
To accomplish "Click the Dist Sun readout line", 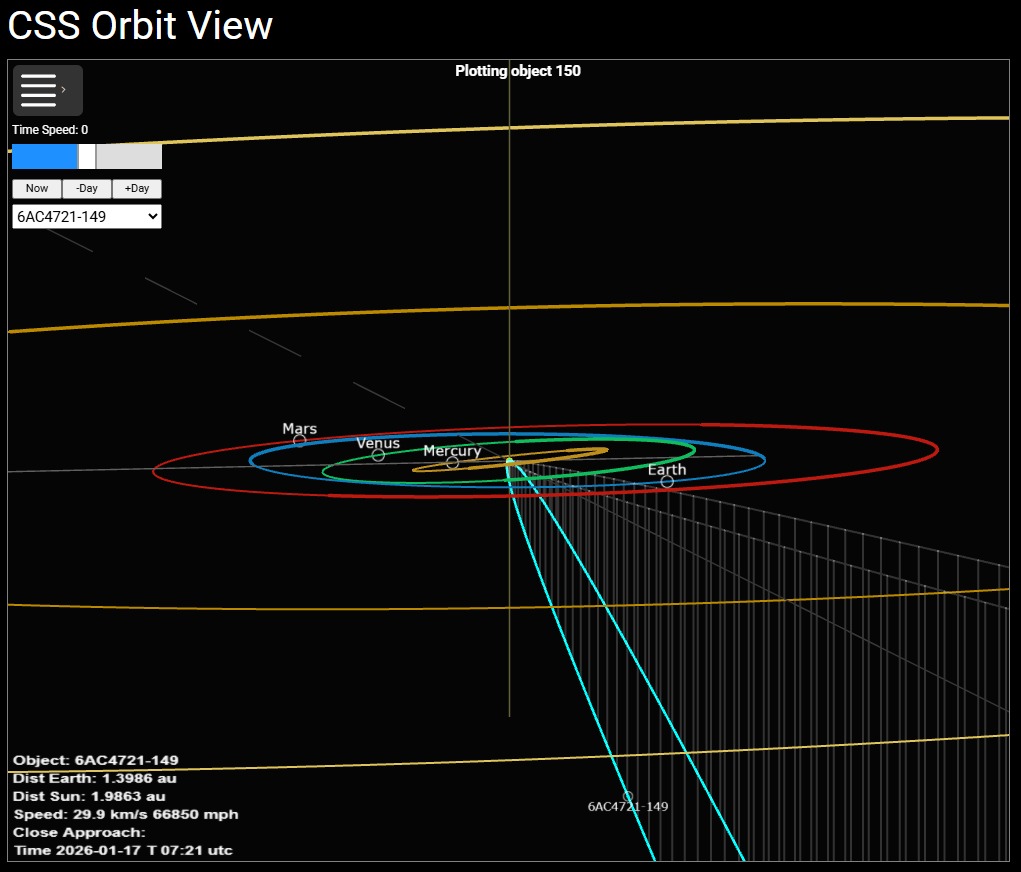I will (x=89, y=796).
